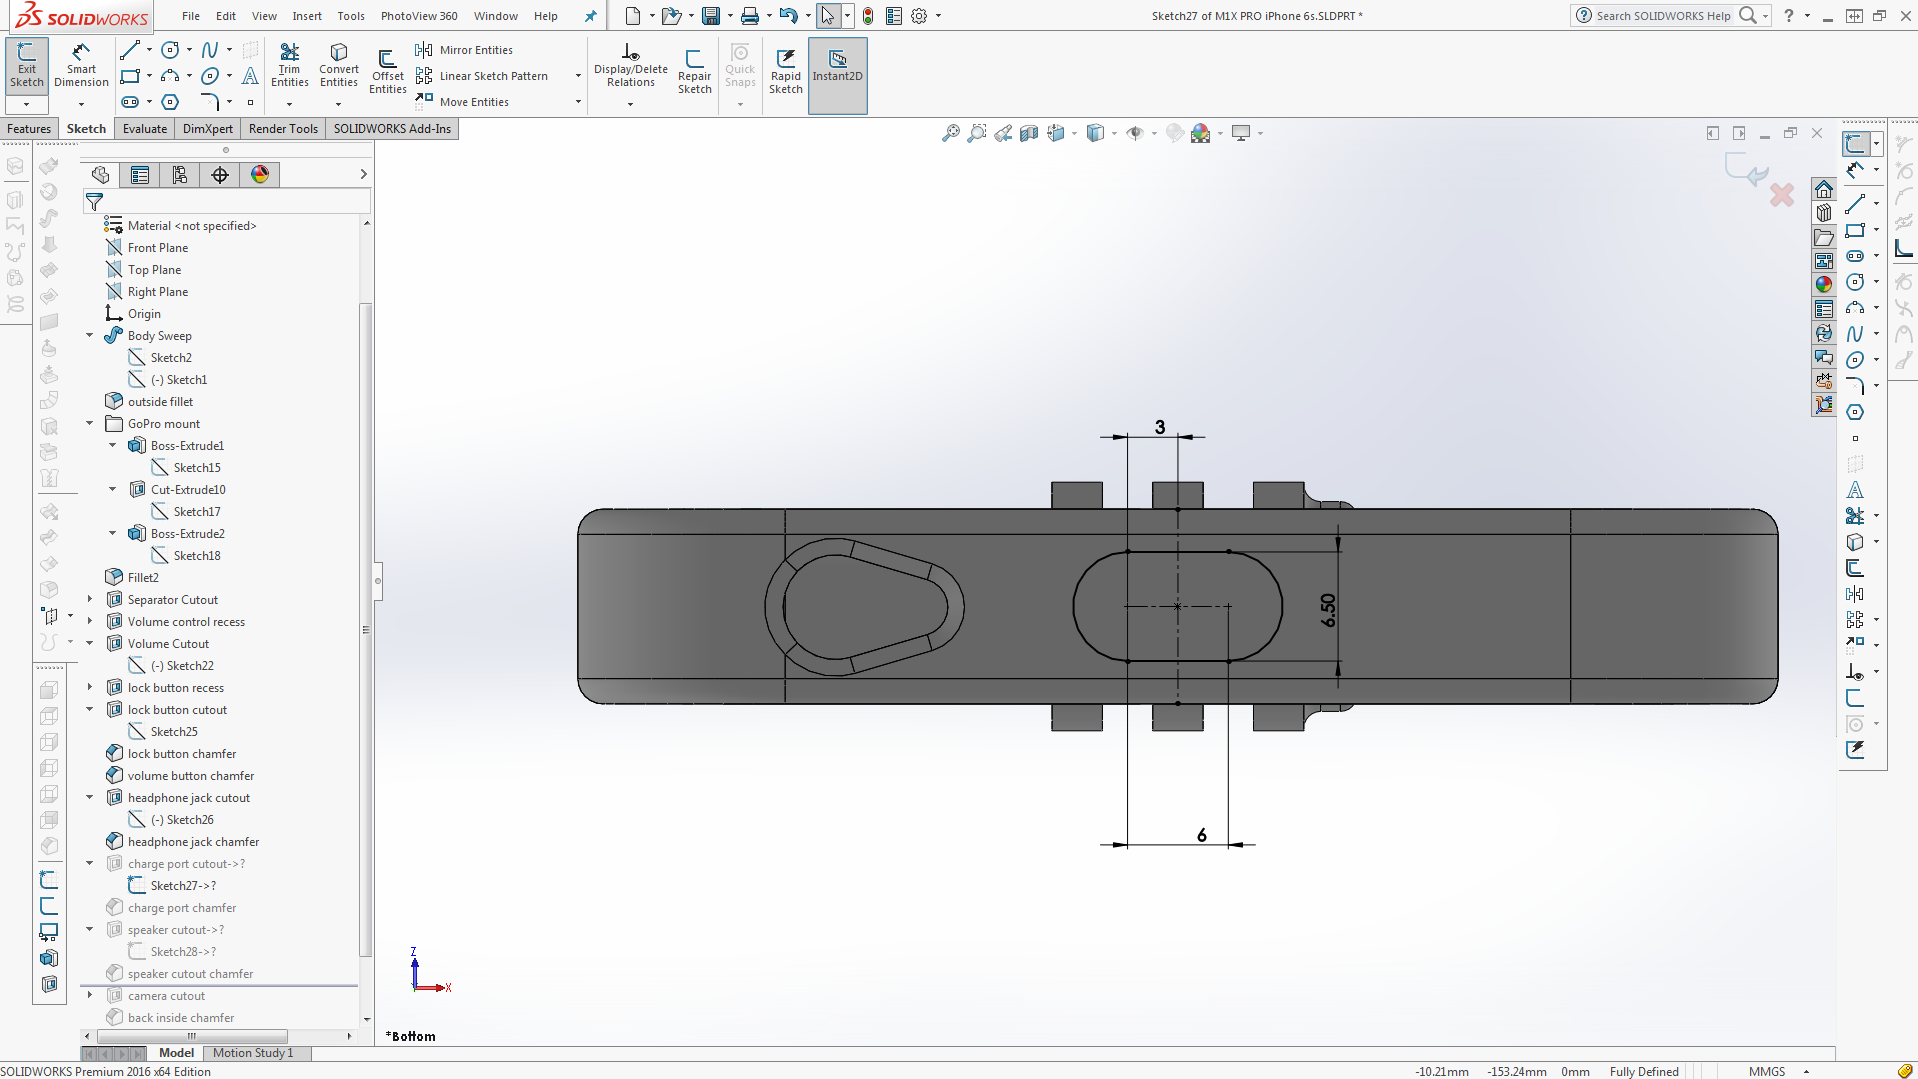Image resolution: width=1918 pixels, height=1079 pixels.
Task: Click the red cancel sketch X
Action: pos(1781,195)
